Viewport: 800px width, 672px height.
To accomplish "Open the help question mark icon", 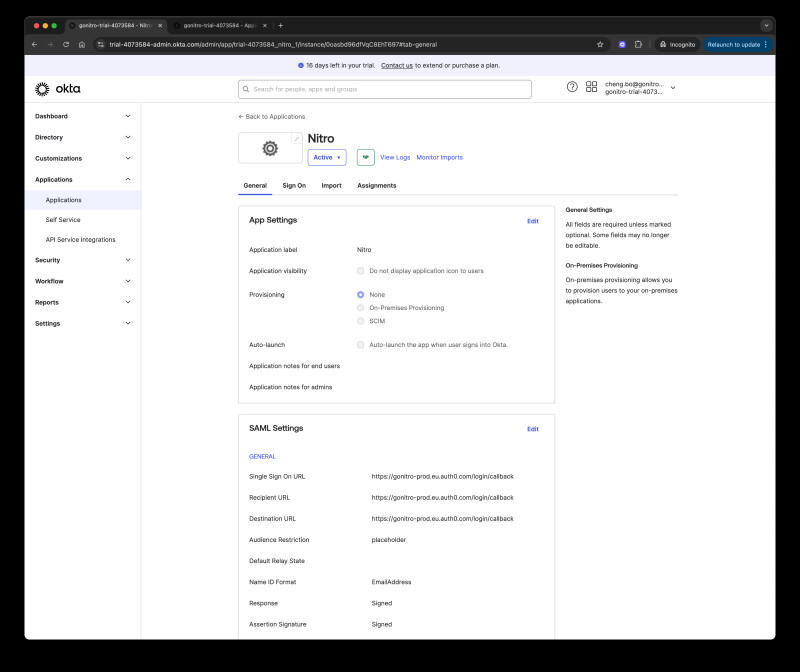I will [572, 87].
